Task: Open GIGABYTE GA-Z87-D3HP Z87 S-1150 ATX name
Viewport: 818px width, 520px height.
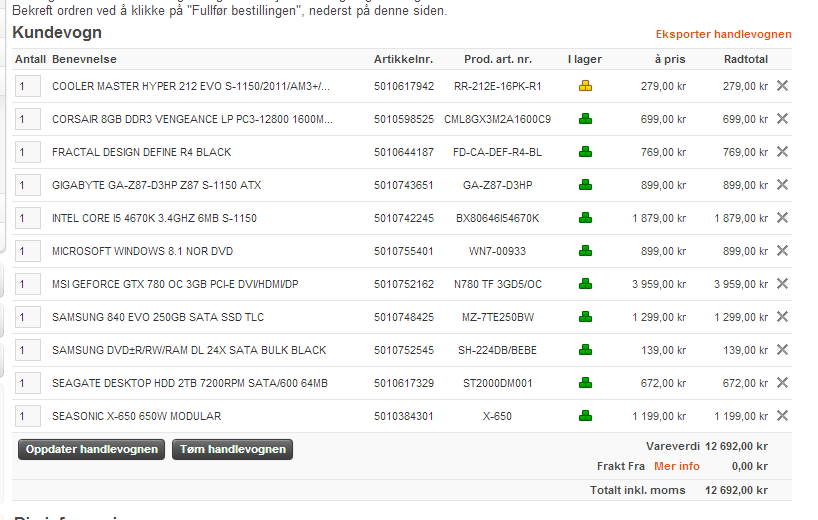Action: (x=157, y=185)
